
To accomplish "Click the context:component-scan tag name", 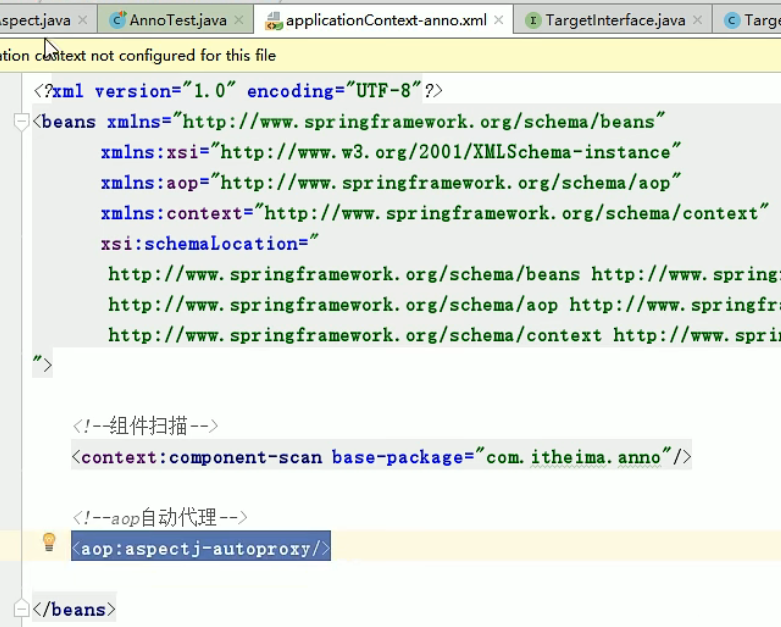I will pos(201,457).
